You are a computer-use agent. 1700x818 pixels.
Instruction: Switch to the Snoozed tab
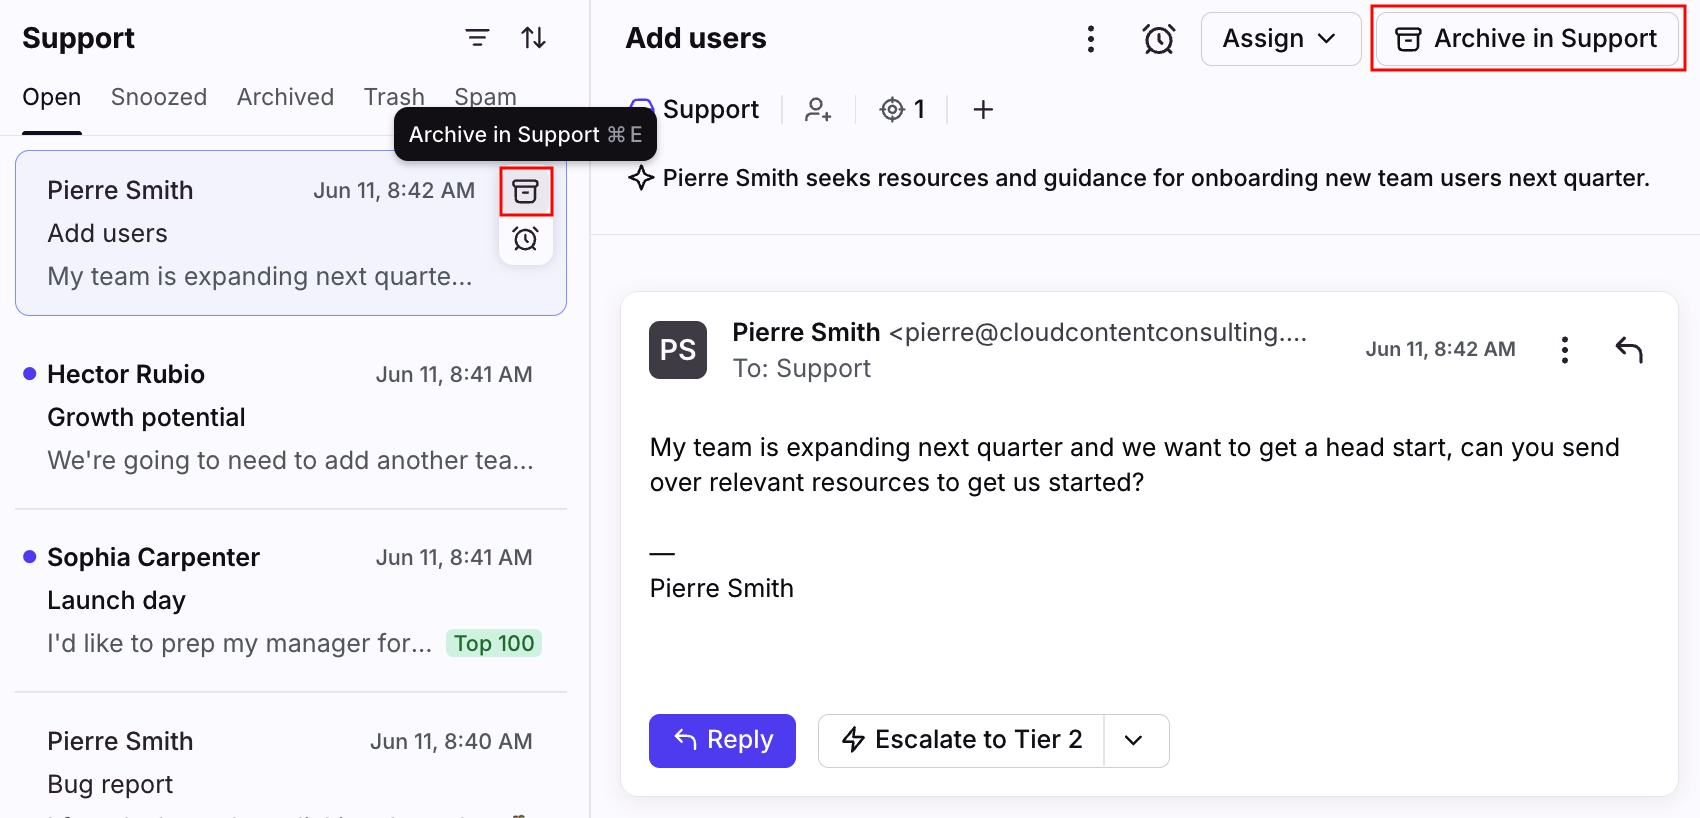pos(159,98)
